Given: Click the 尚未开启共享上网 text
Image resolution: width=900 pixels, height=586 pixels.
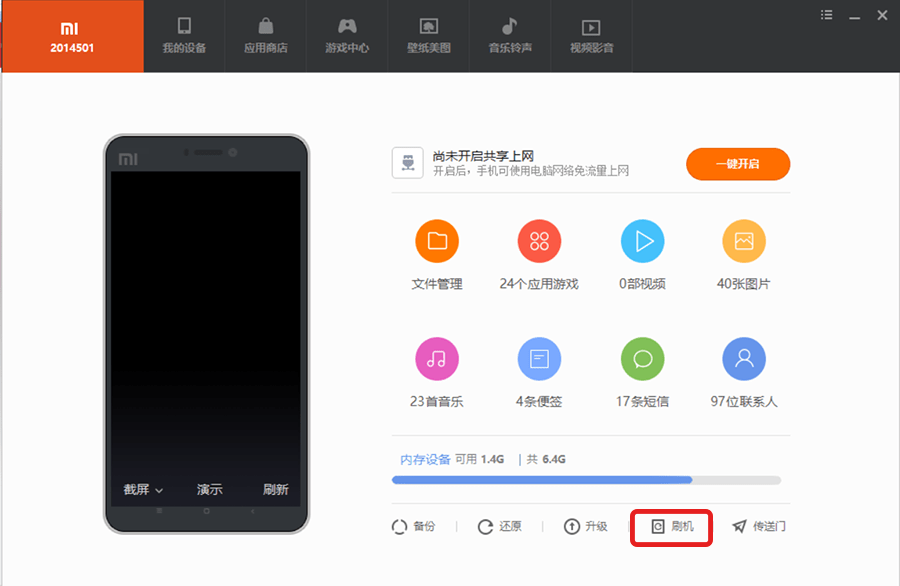Looking at the screenshot, I should 483,156.
